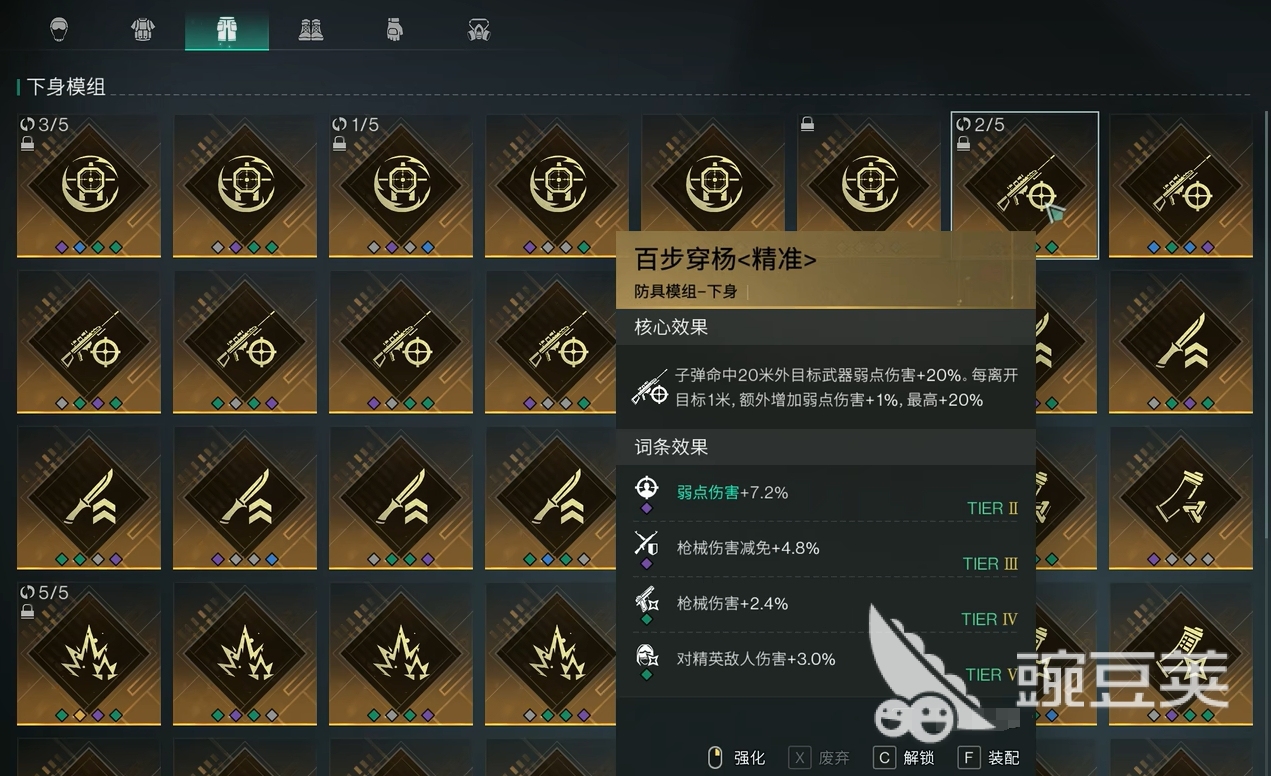Click the 强化 enhance button
The image size is (1271, 776).
736,758
